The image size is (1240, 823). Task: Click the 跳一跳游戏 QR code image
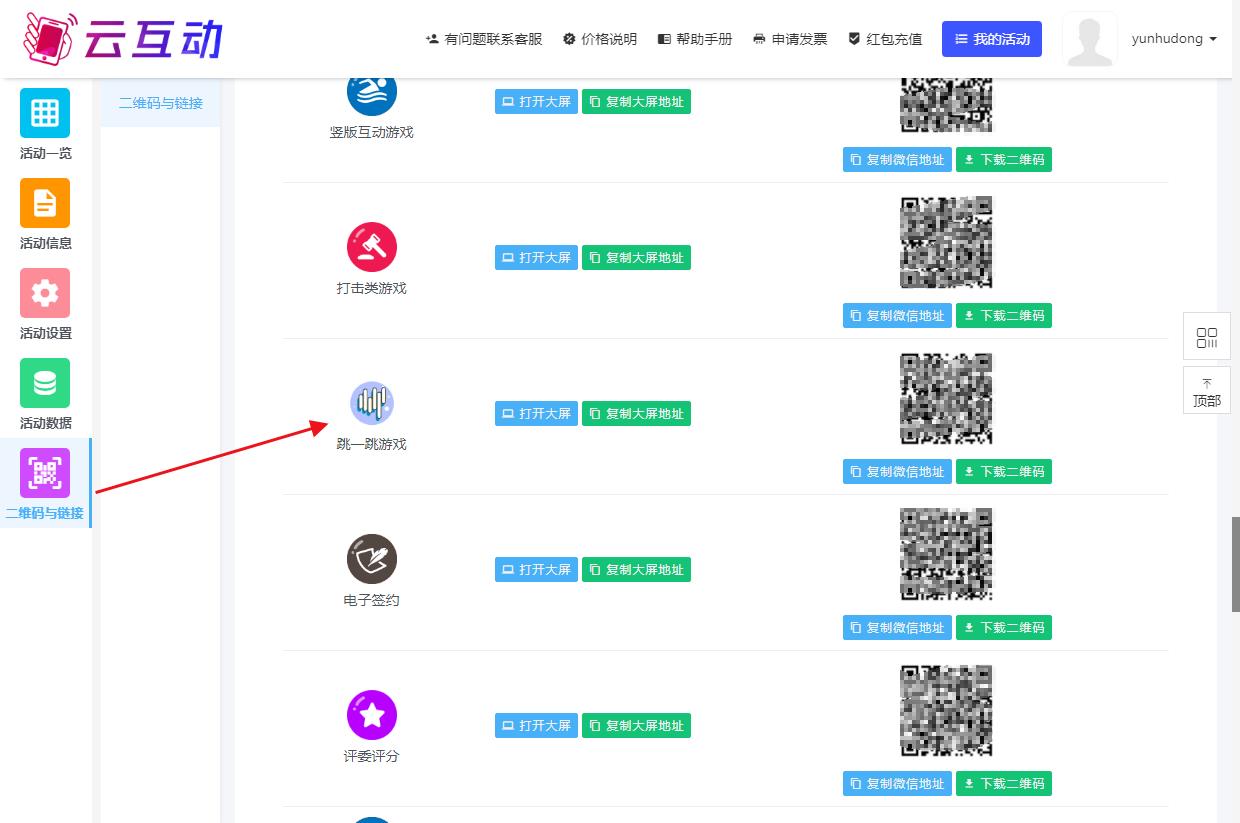coord(946,399)
